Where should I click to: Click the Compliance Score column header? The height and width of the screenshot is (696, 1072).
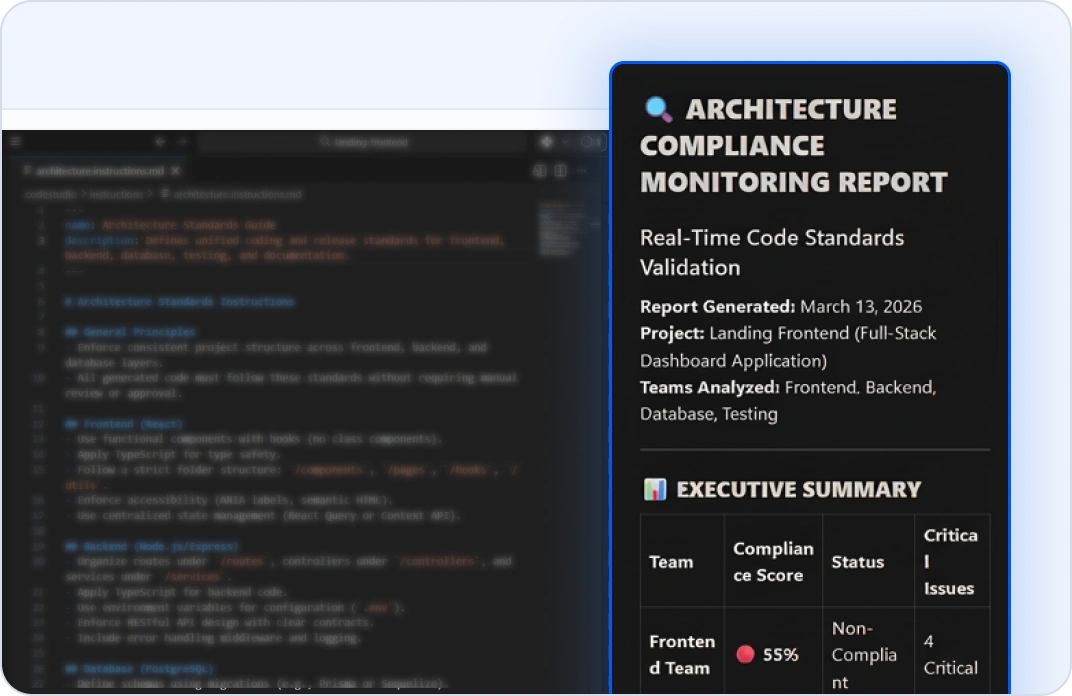[773, 561]
